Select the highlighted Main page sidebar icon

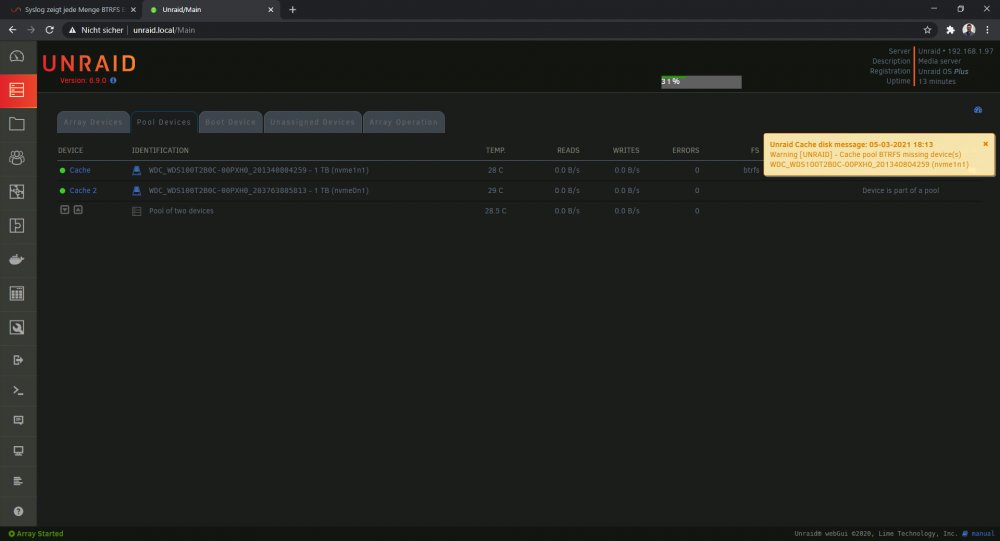(17, 90)
